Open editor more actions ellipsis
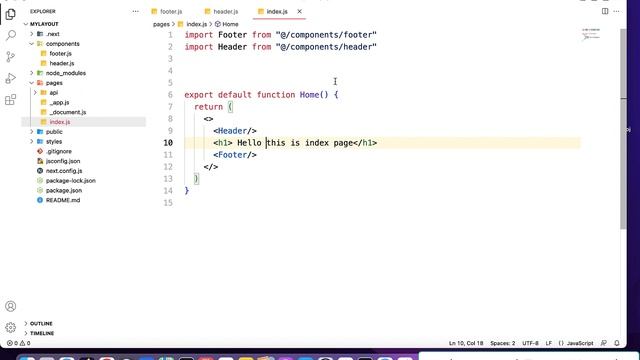The width and height of the screenshot is (640, 360). click(617, 11)
